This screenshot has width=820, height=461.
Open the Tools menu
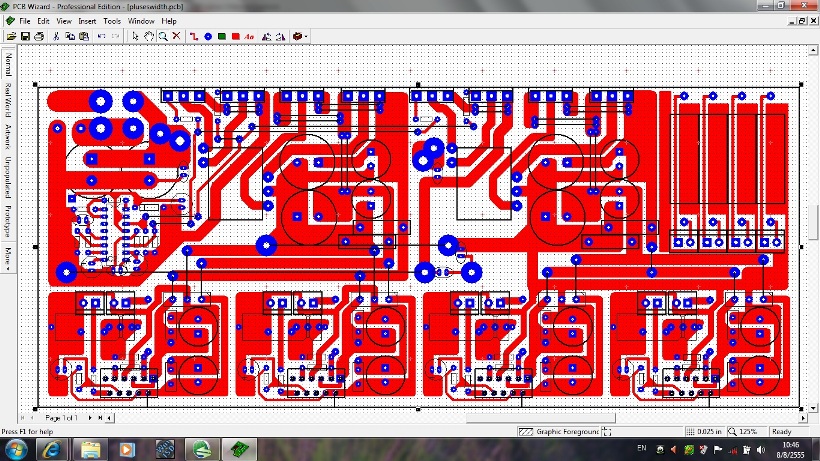click(x=112, y=20)
